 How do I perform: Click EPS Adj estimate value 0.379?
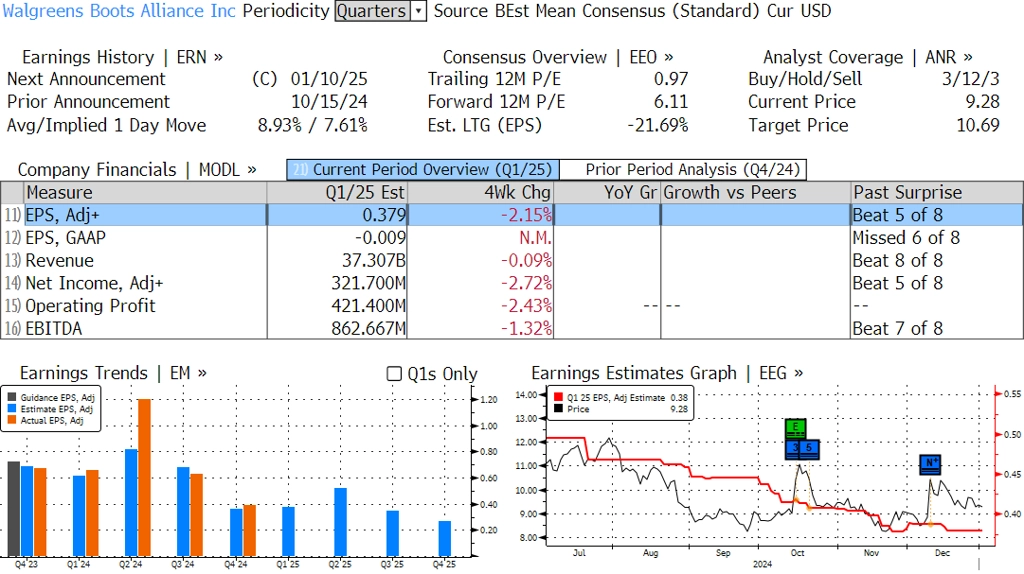point(384,215)
